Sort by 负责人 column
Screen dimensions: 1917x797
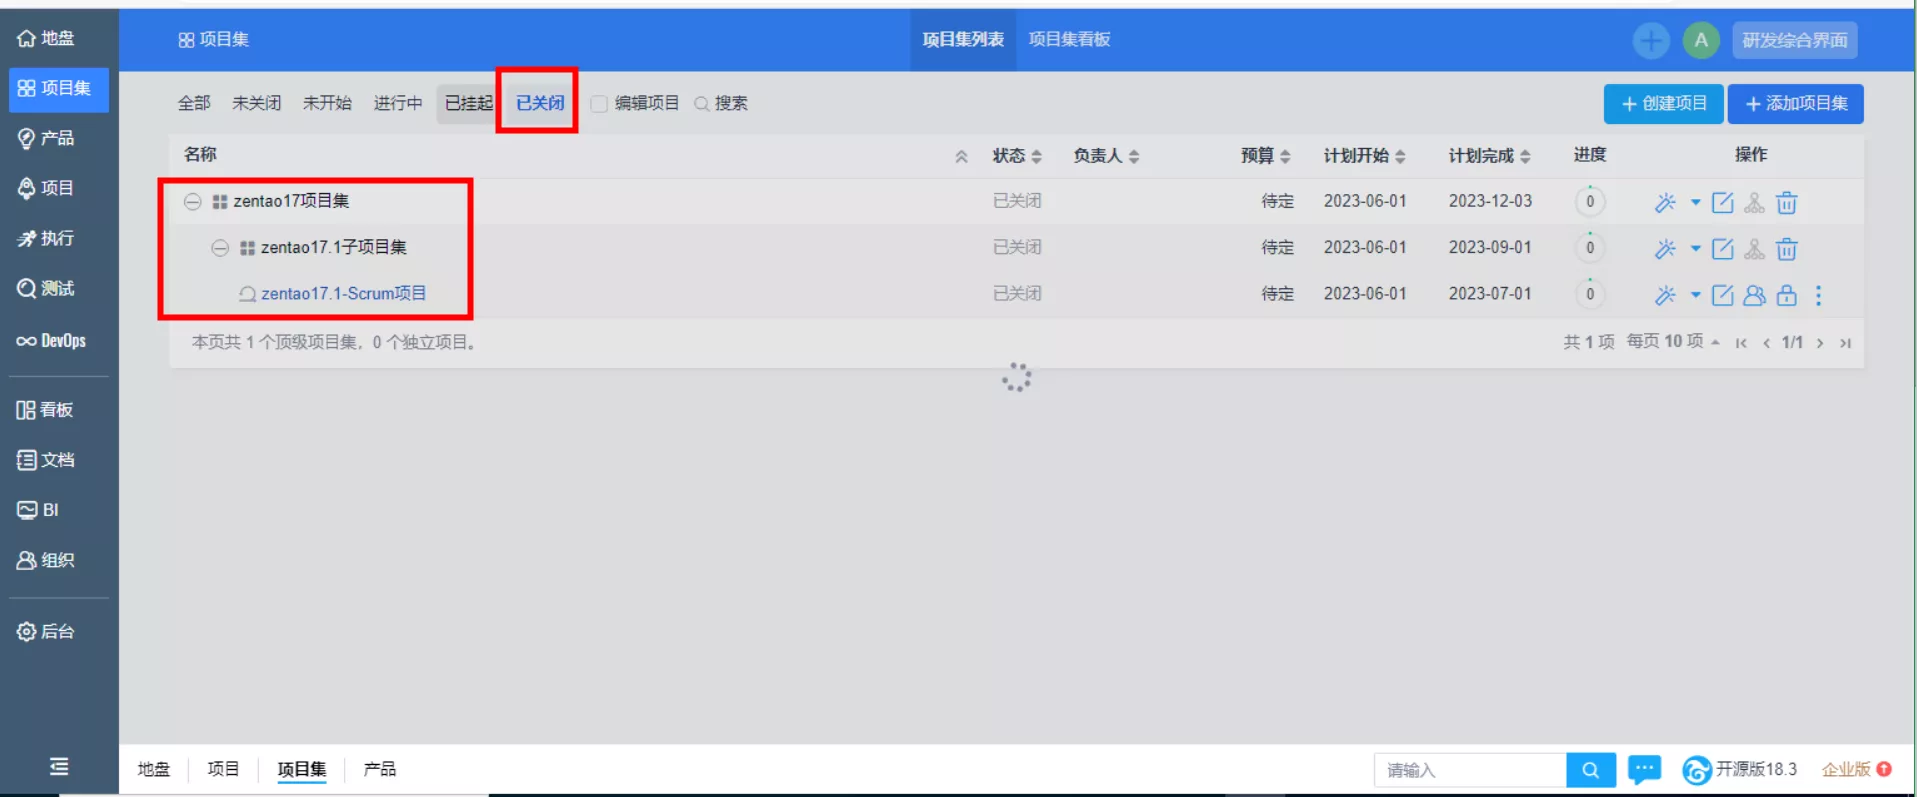coord(1106,156)
